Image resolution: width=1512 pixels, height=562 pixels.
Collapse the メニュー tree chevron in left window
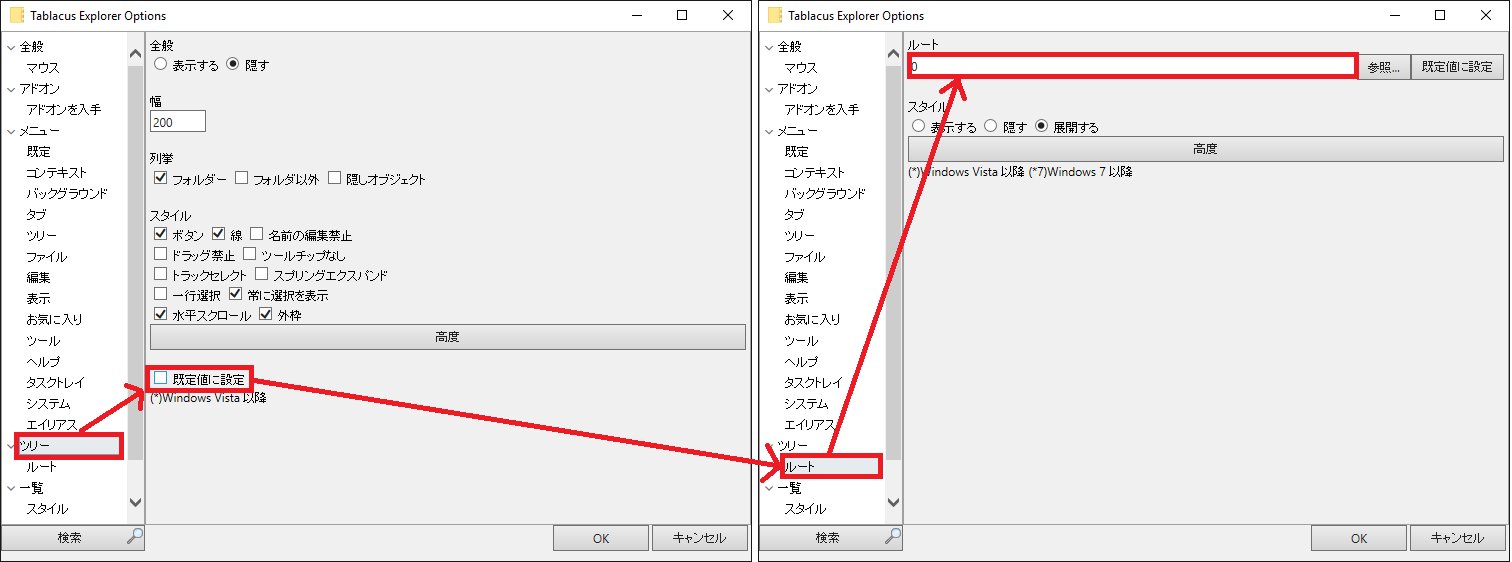11,131
